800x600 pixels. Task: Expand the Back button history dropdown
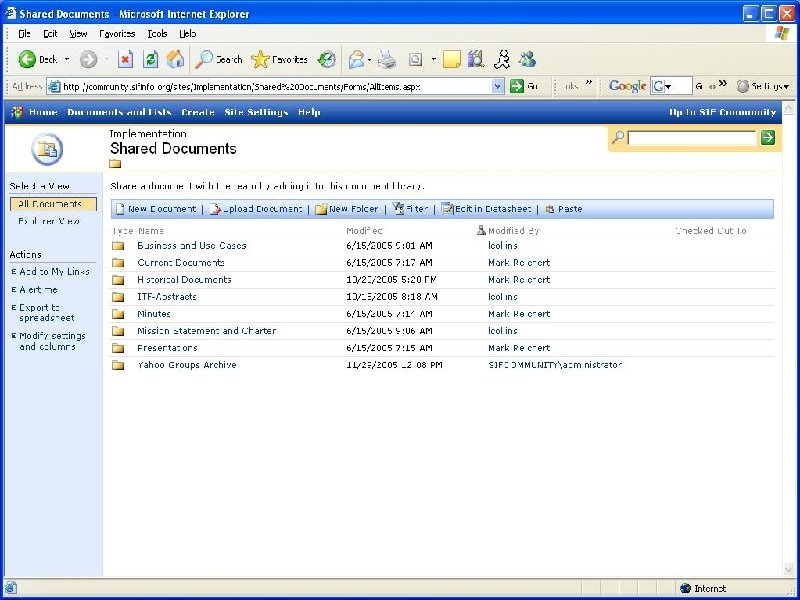(x=67, y=60)
